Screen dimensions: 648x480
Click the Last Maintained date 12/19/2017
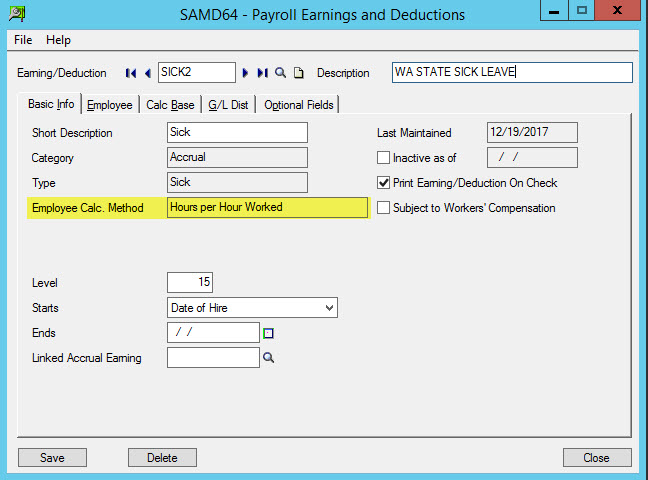tap(532, 132)
